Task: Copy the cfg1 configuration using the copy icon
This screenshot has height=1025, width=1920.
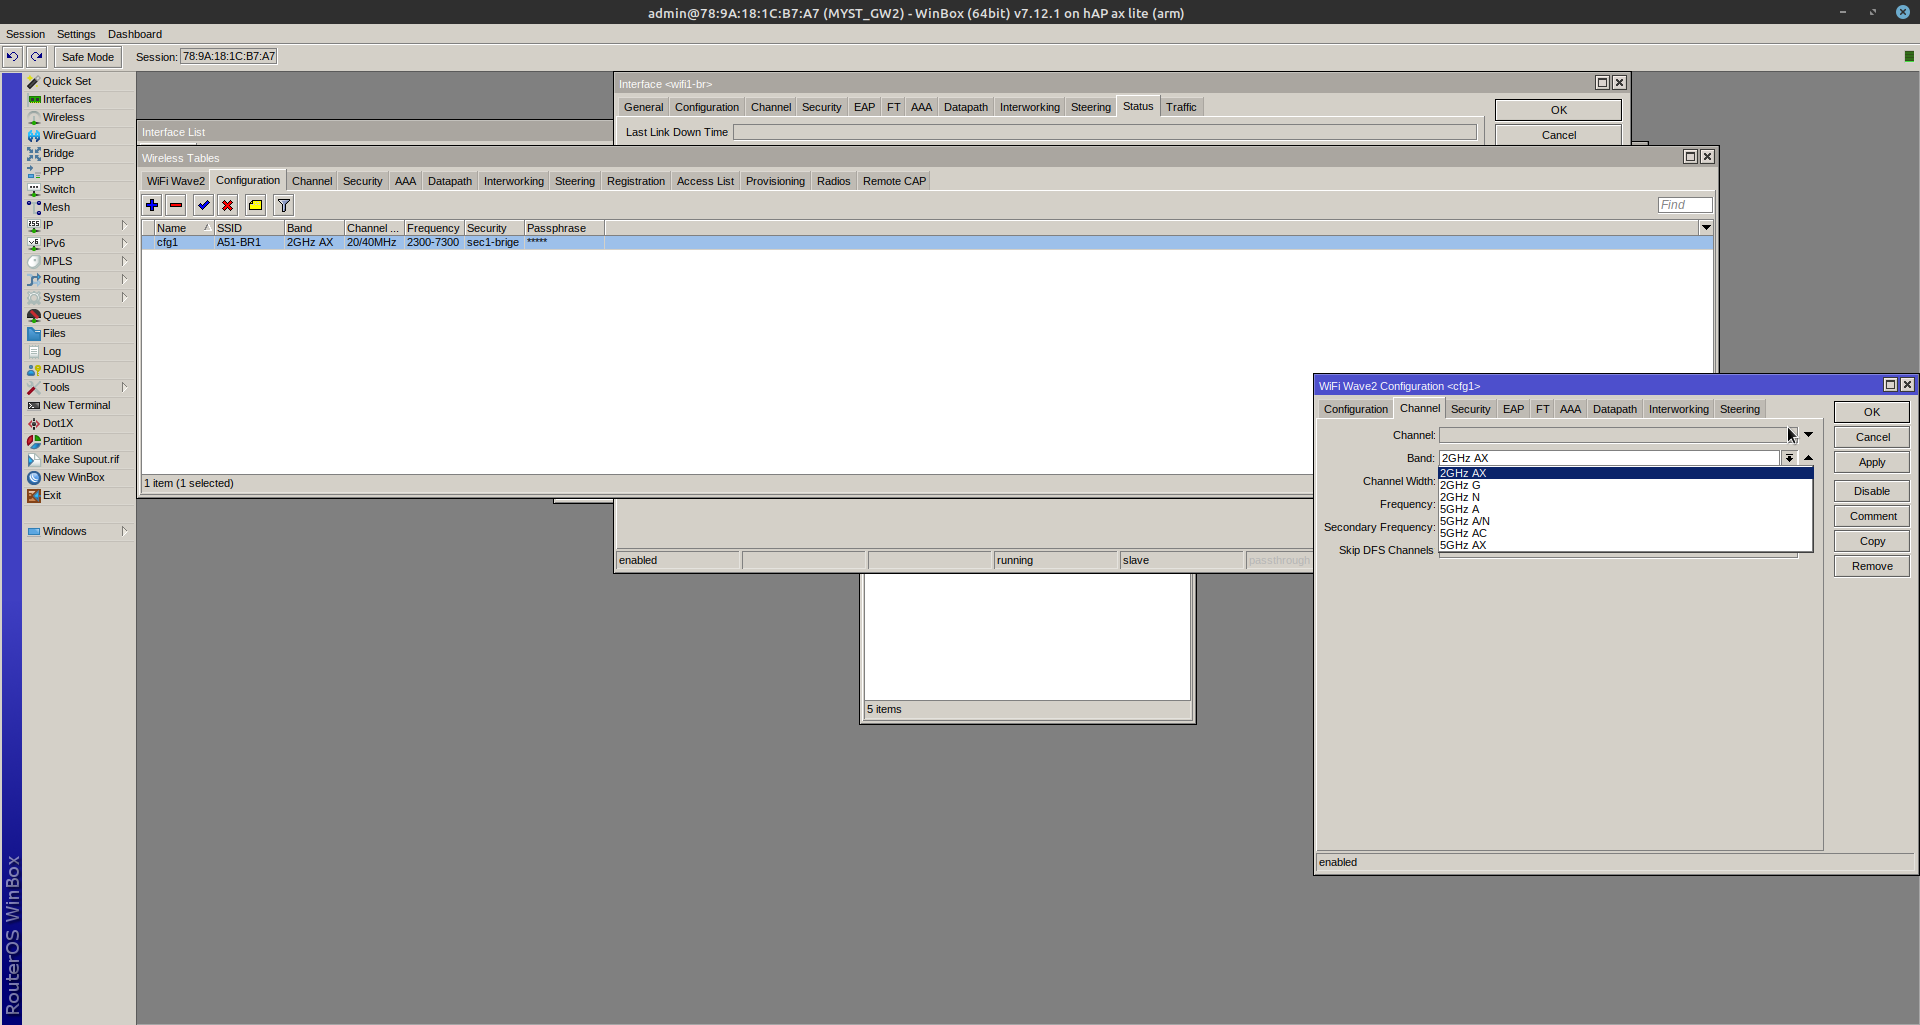Action: point(255,205)
